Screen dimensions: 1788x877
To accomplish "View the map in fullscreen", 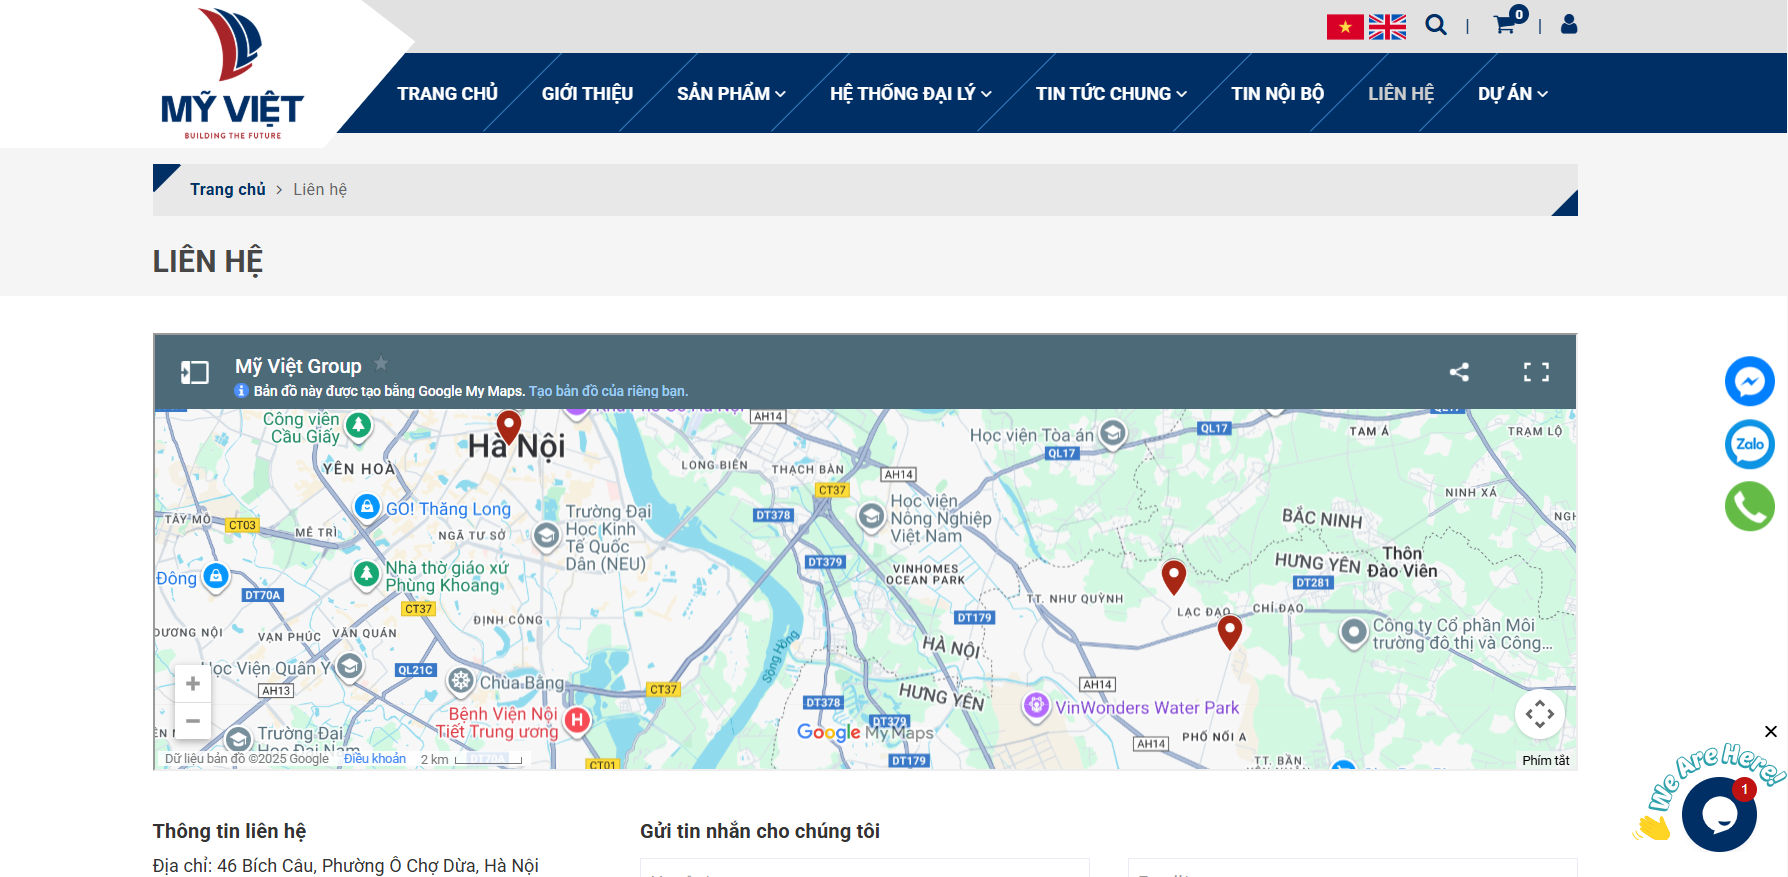I will [x=1536, y=372].
